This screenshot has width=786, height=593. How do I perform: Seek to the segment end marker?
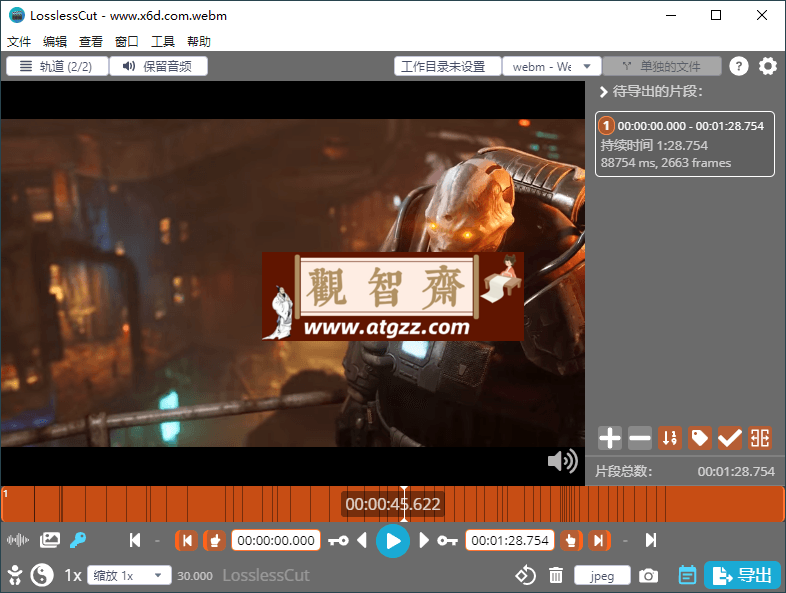(x=599, y=540)
